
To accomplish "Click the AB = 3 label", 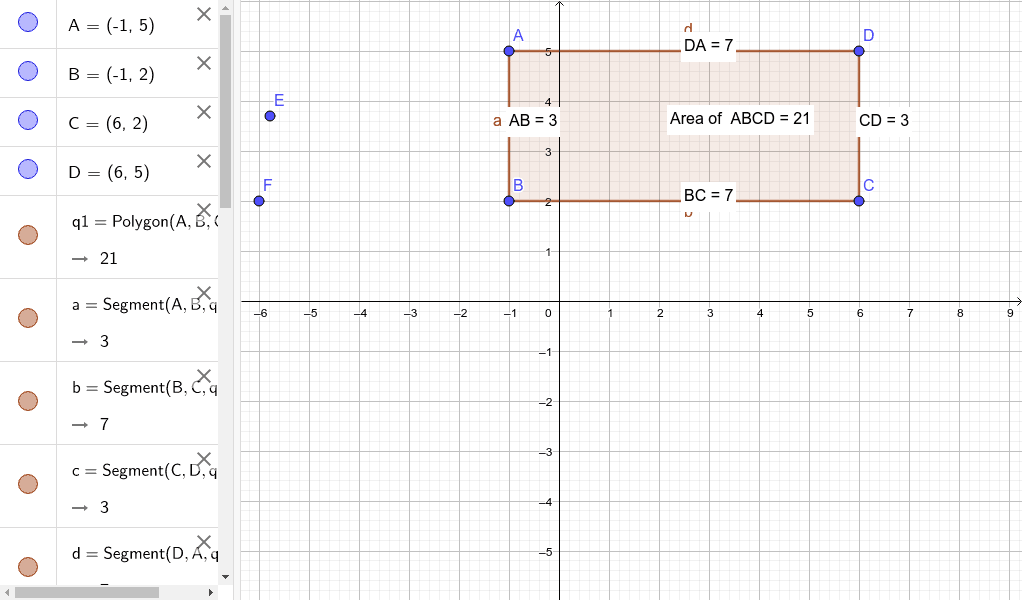I will pos(533,120).
